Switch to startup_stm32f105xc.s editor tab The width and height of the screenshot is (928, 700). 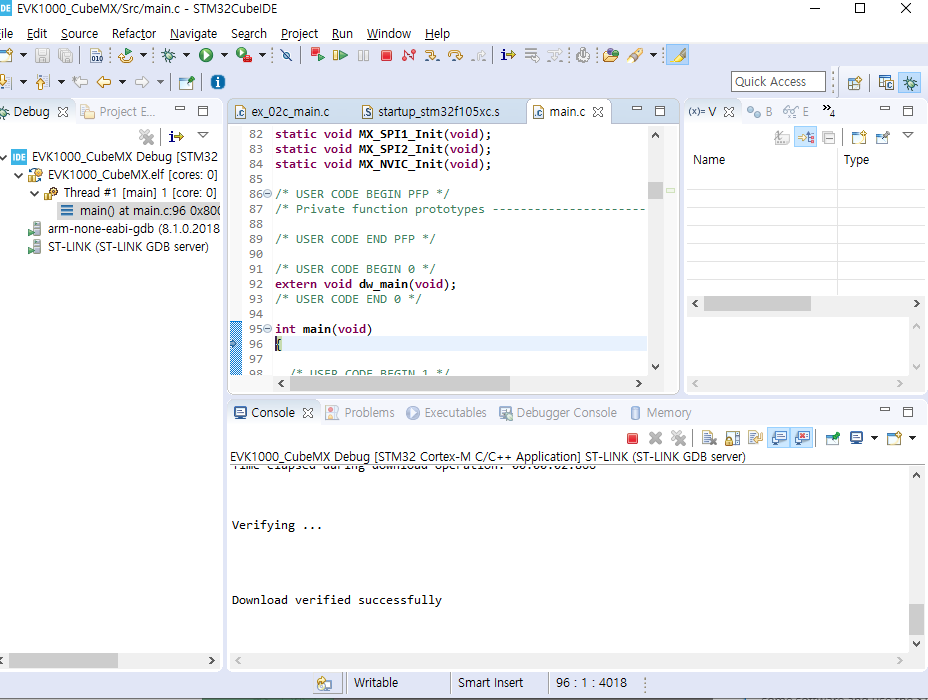coord(431,112)
